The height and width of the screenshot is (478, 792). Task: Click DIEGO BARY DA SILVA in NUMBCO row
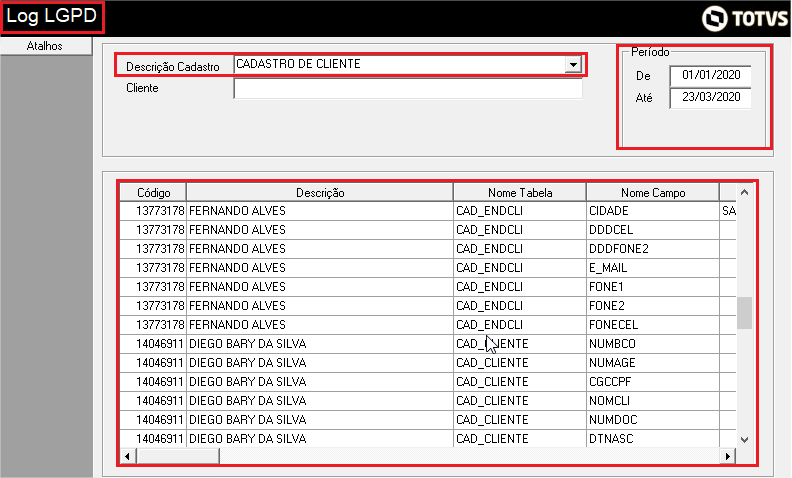(x=248, y=344)
